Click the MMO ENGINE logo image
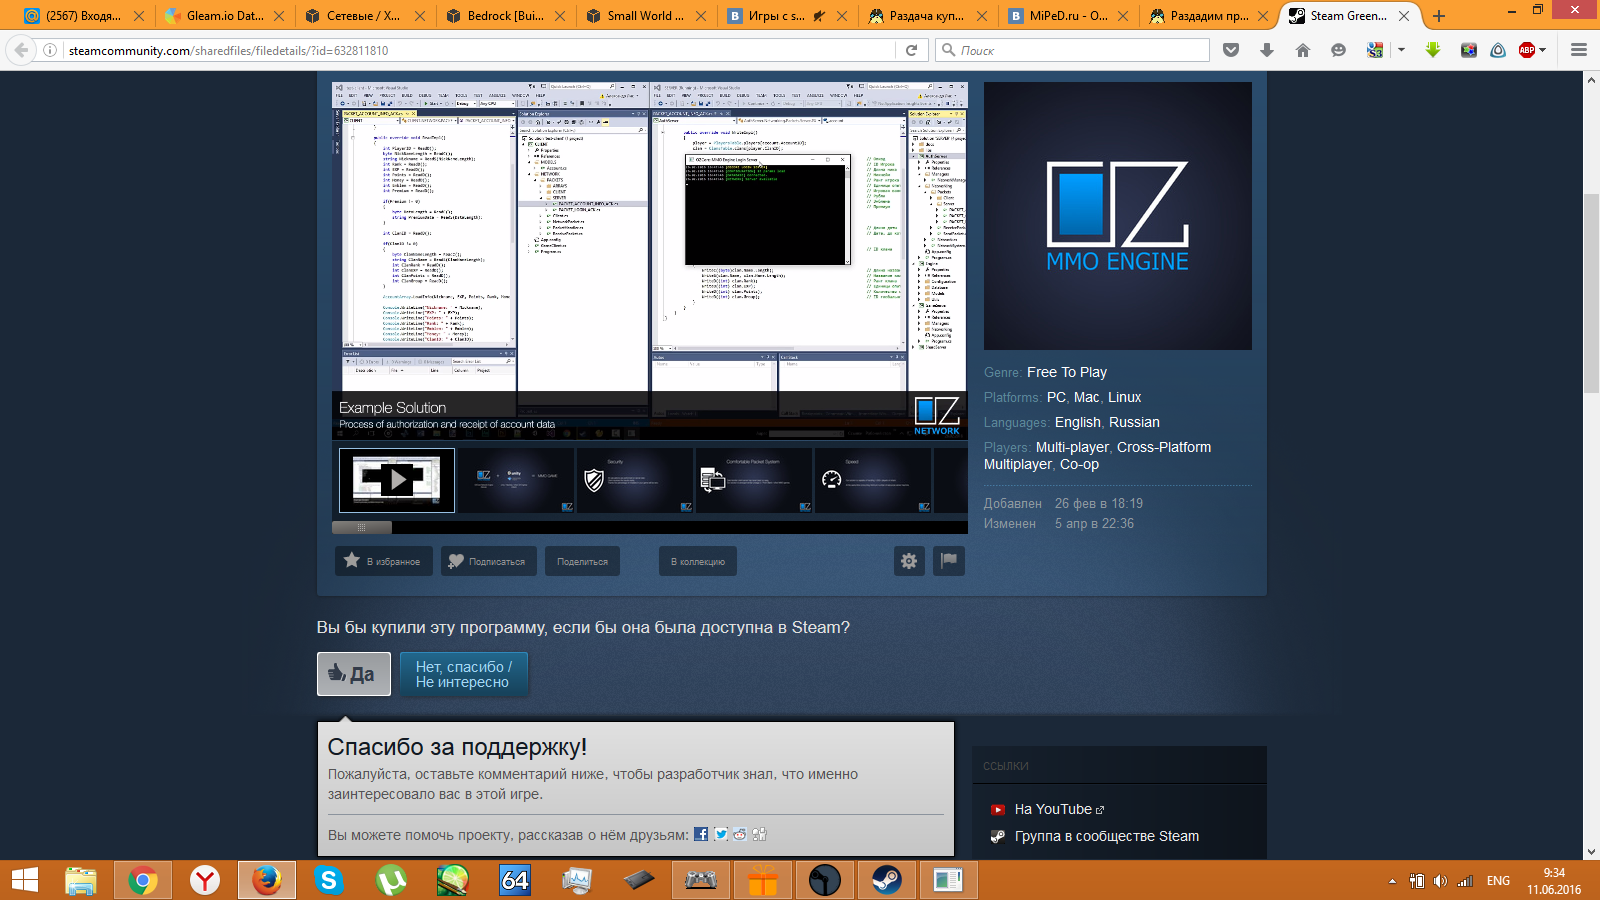 [x=1118, y=216]
